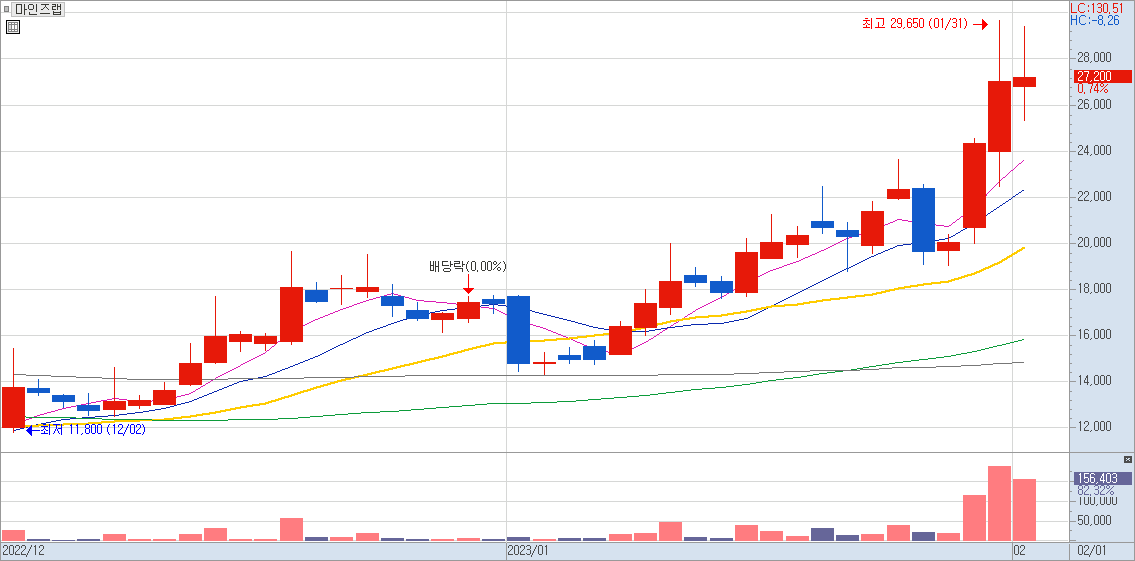The image size is (1135, 561).
Task: Click the 02/01 date label at bottom right
Action: (1091, 551)
